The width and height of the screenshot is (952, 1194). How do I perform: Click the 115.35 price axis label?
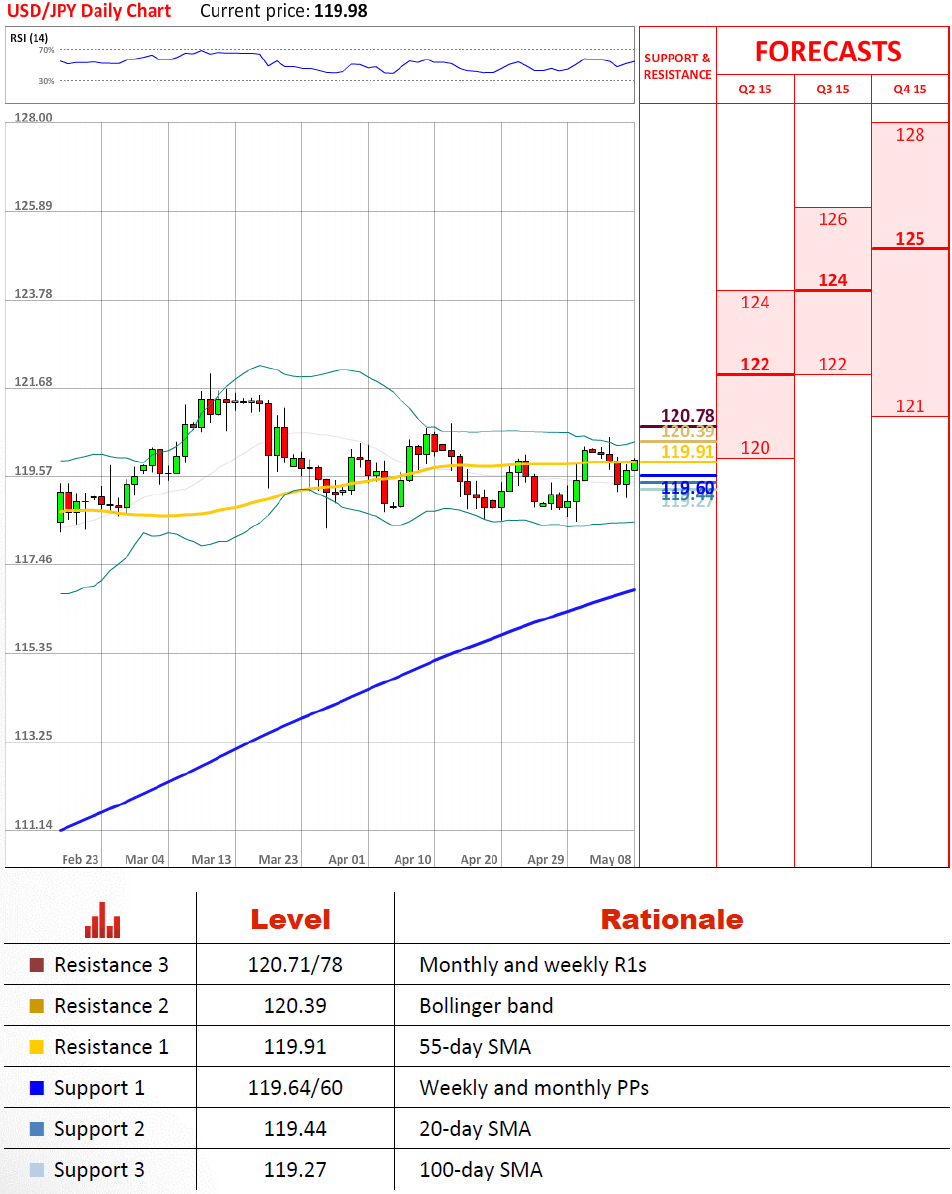point(34,648)
